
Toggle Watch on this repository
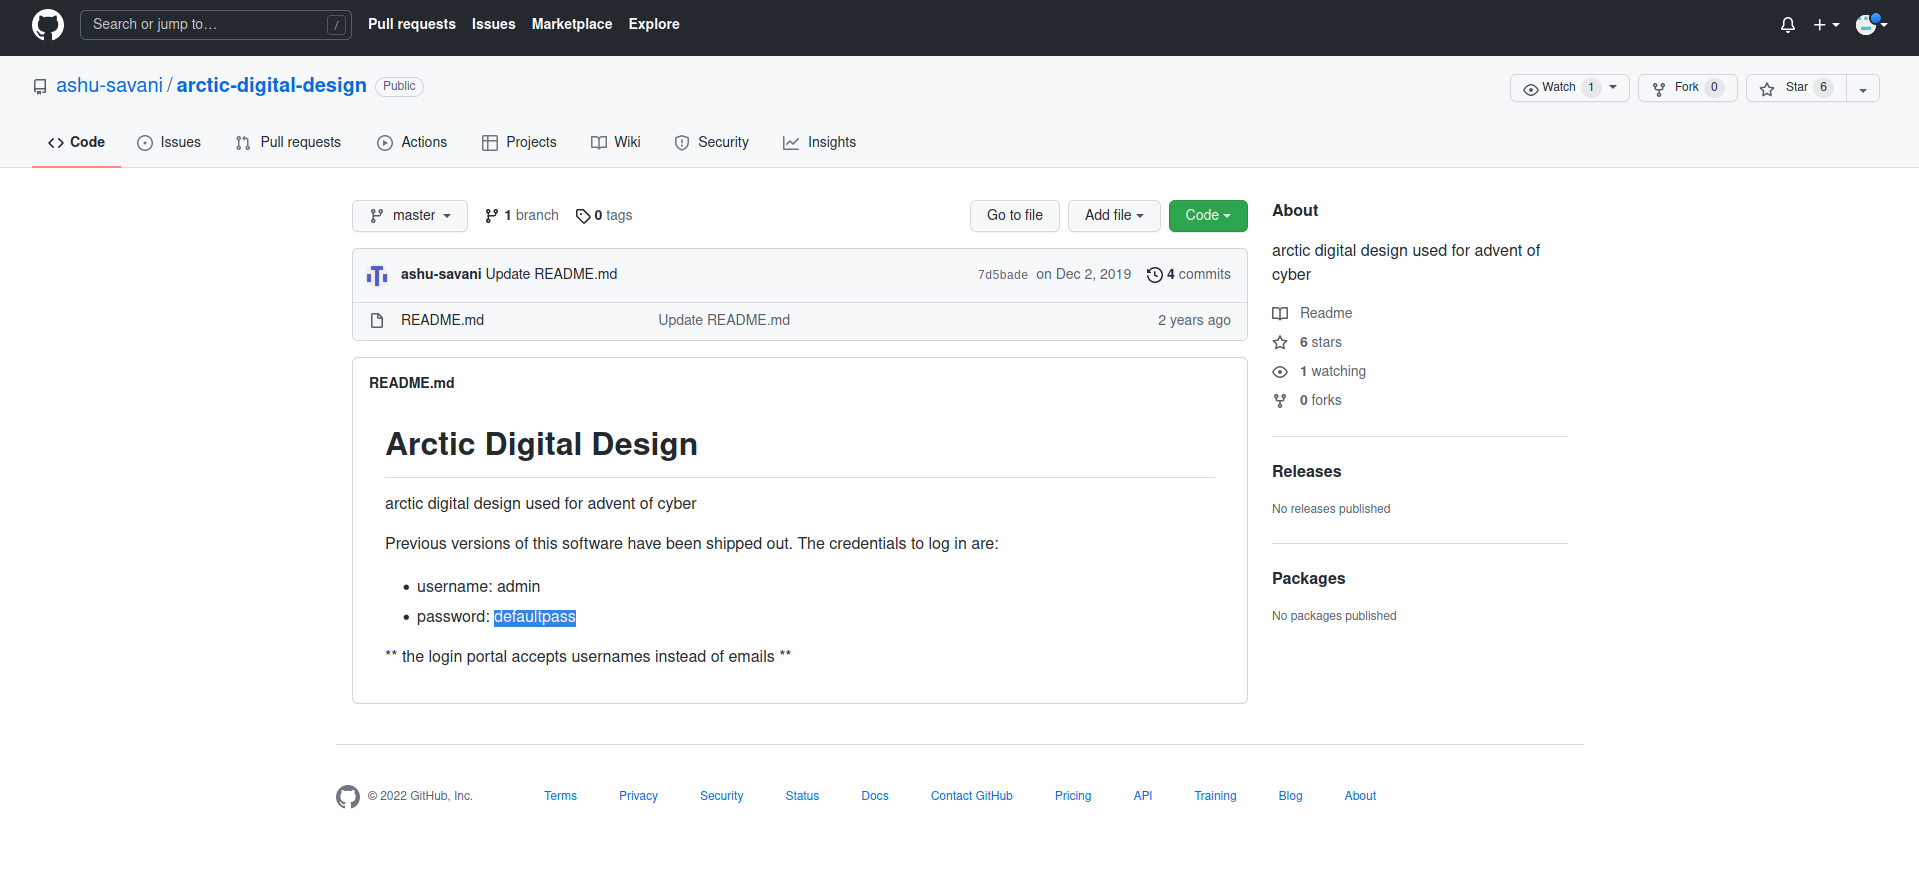1558,88
